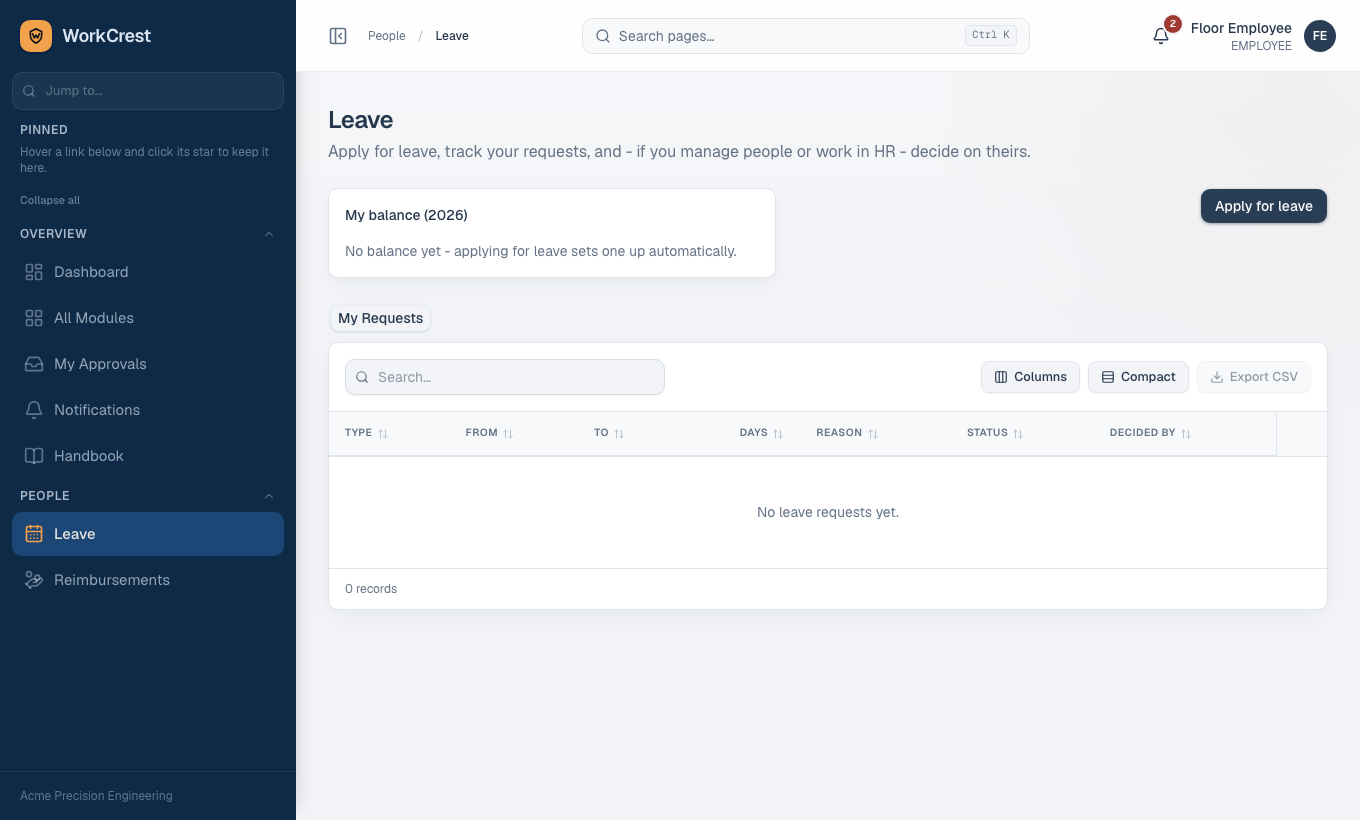Viewport: 1360px width, 820px height.
Task: Focus the requests table Search… field
Action: (x=505, y=377)
